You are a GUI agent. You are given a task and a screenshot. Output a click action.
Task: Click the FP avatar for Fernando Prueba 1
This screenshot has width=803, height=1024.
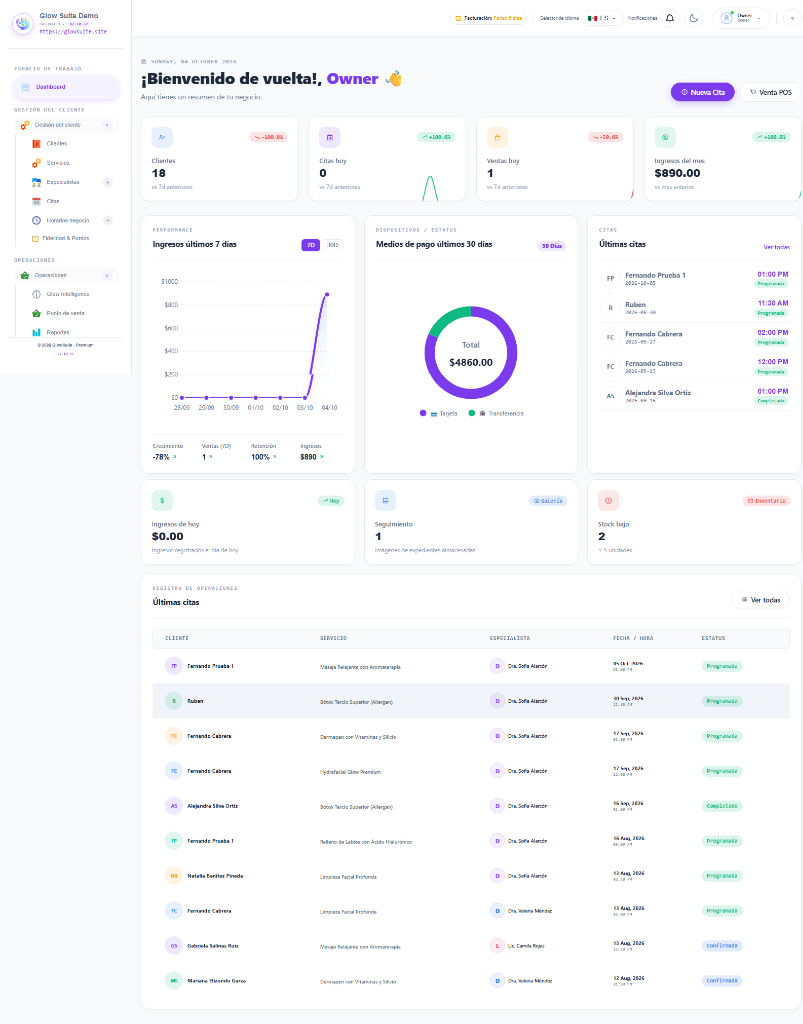point(610,279)
